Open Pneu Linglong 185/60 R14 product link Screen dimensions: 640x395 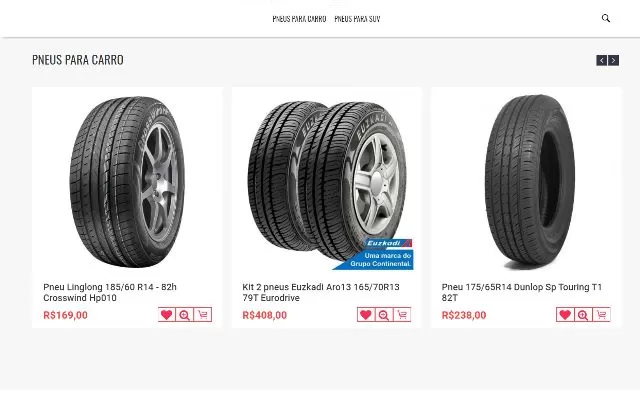point(110,292)
